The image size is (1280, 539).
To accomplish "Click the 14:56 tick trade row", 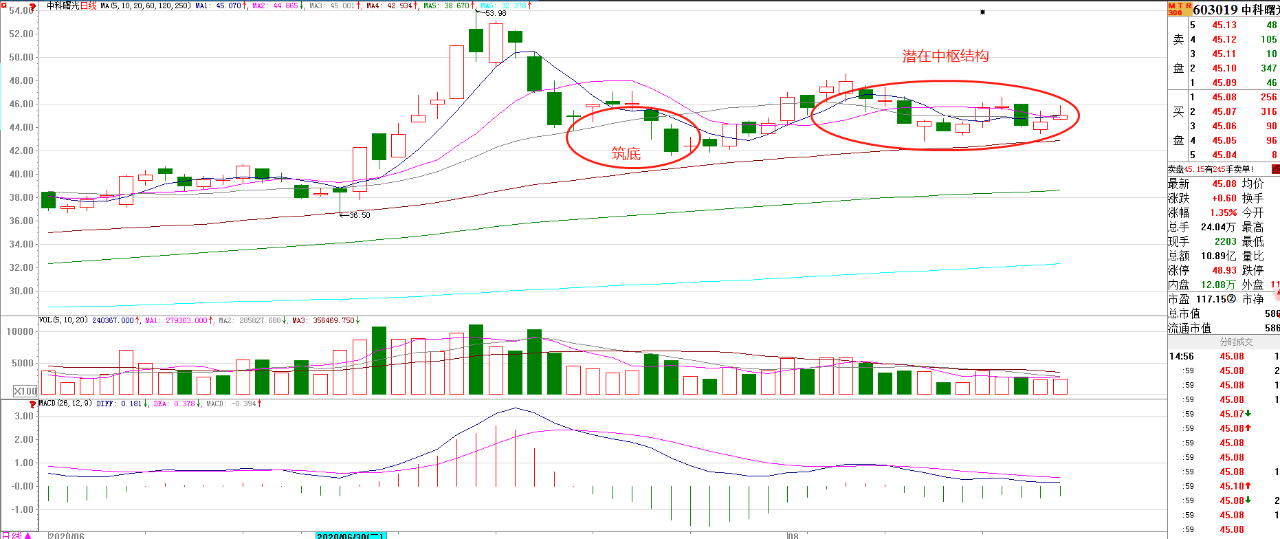I will [1223, 356].
